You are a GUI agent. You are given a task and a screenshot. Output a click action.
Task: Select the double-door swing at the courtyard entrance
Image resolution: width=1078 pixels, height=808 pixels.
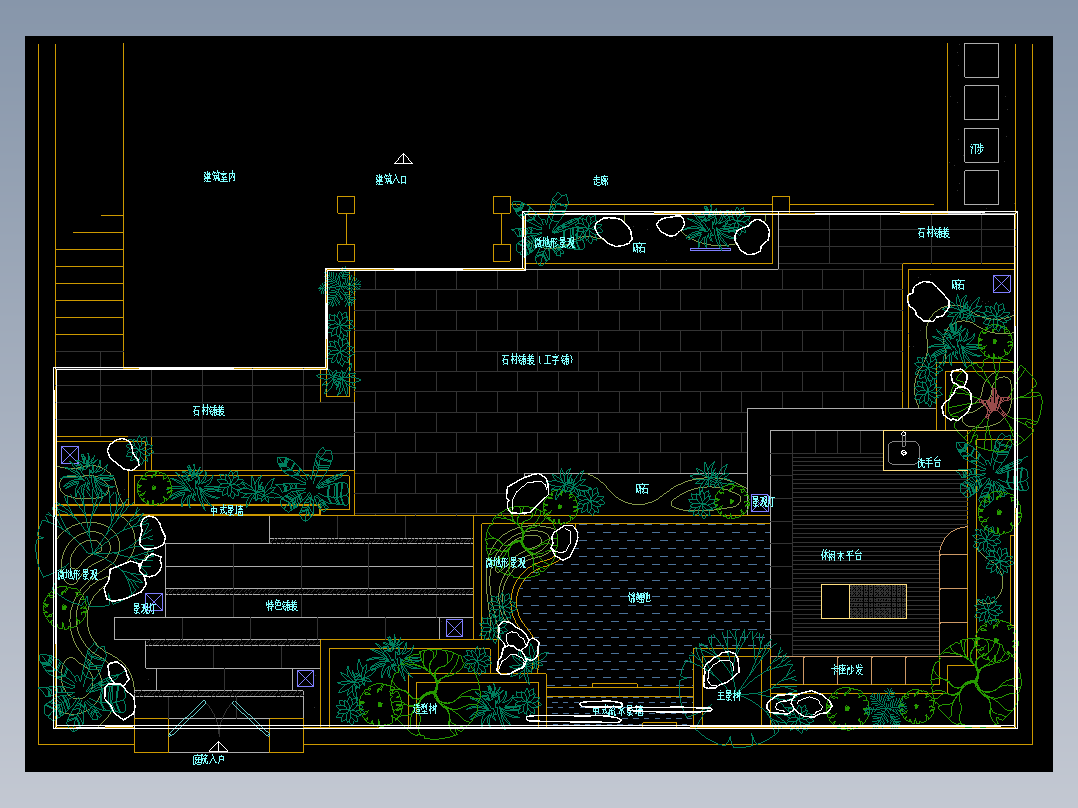(219, 719)
